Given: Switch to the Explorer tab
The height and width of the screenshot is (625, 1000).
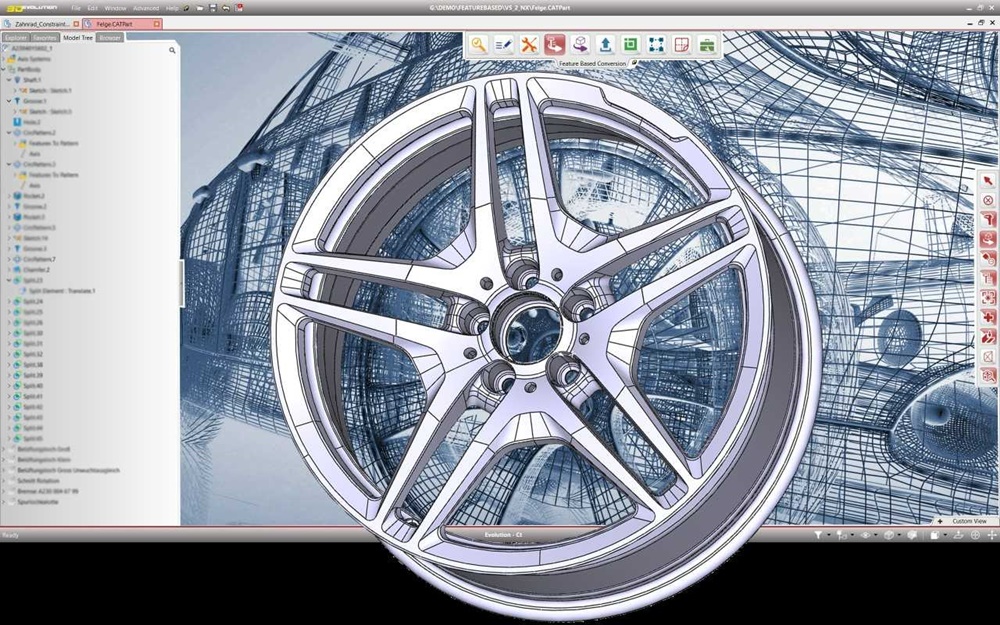Looking at the screenshot, I should [15, 37].
